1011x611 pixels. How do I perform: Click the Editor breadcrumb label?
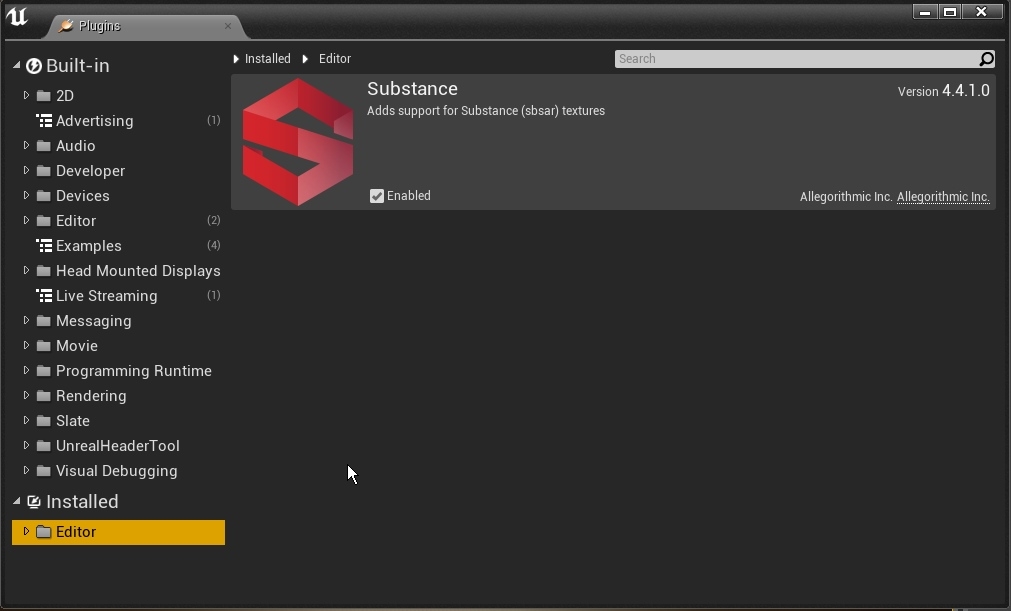tap(334, 59)
